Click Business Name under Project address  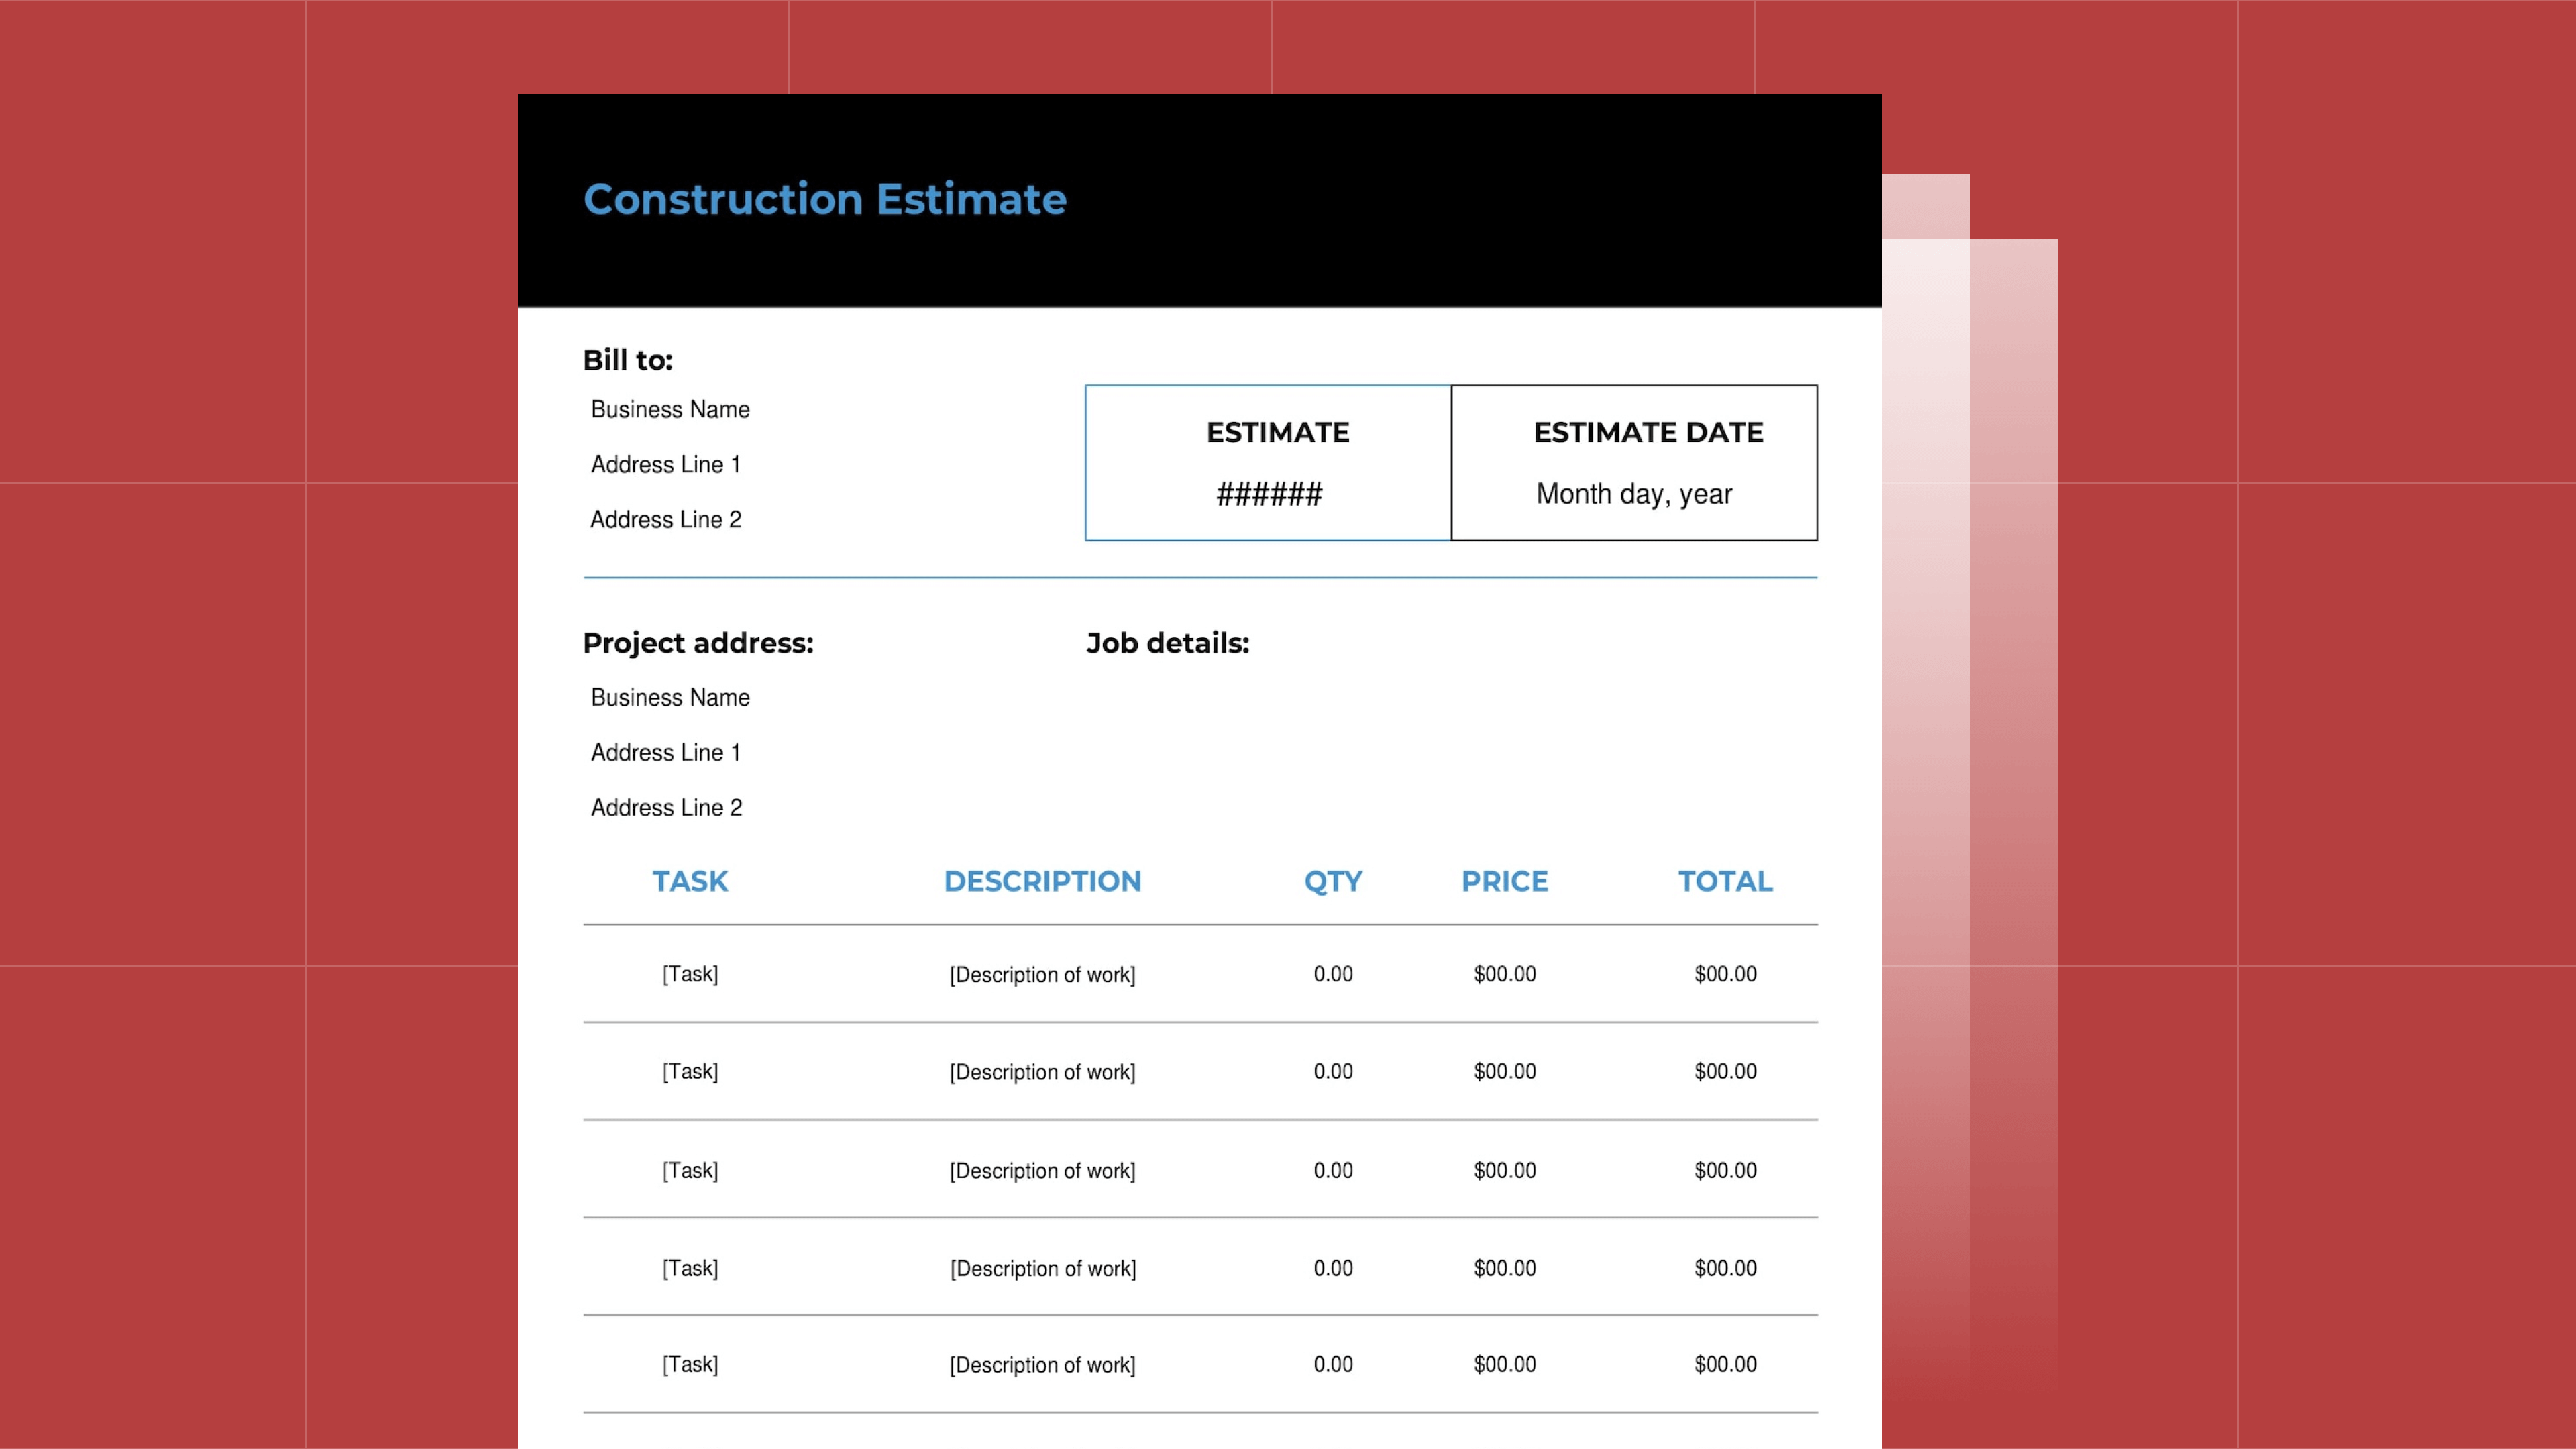[x=670, y=697]
